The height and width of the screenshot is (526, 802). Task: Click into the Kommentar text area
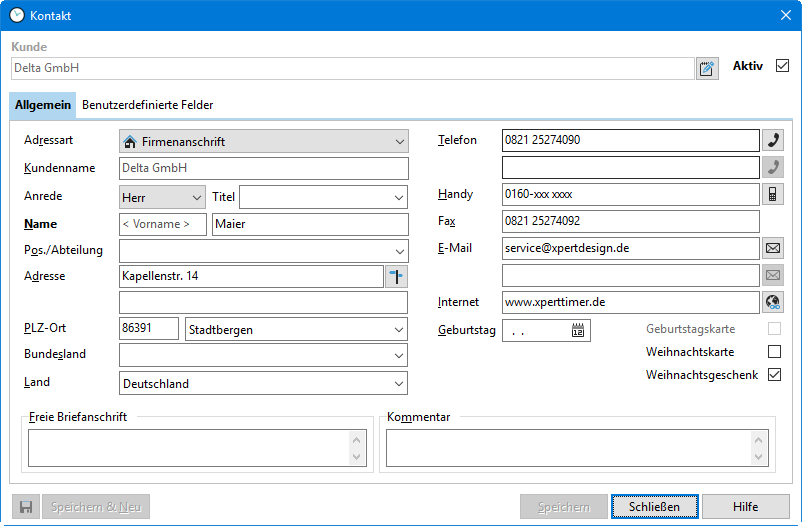568,448
